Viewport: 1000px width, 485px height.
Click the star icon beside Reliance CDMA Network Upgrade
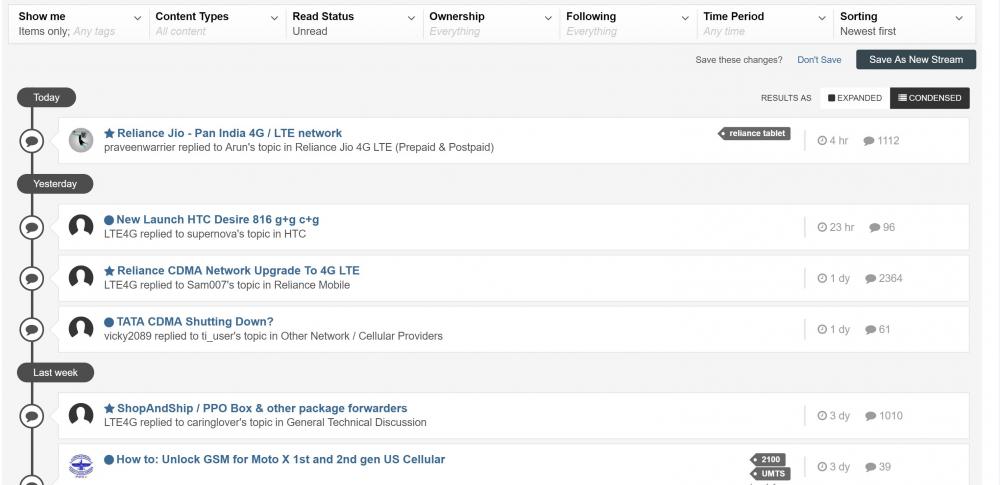pyautogui.click(x=110, y=271)
